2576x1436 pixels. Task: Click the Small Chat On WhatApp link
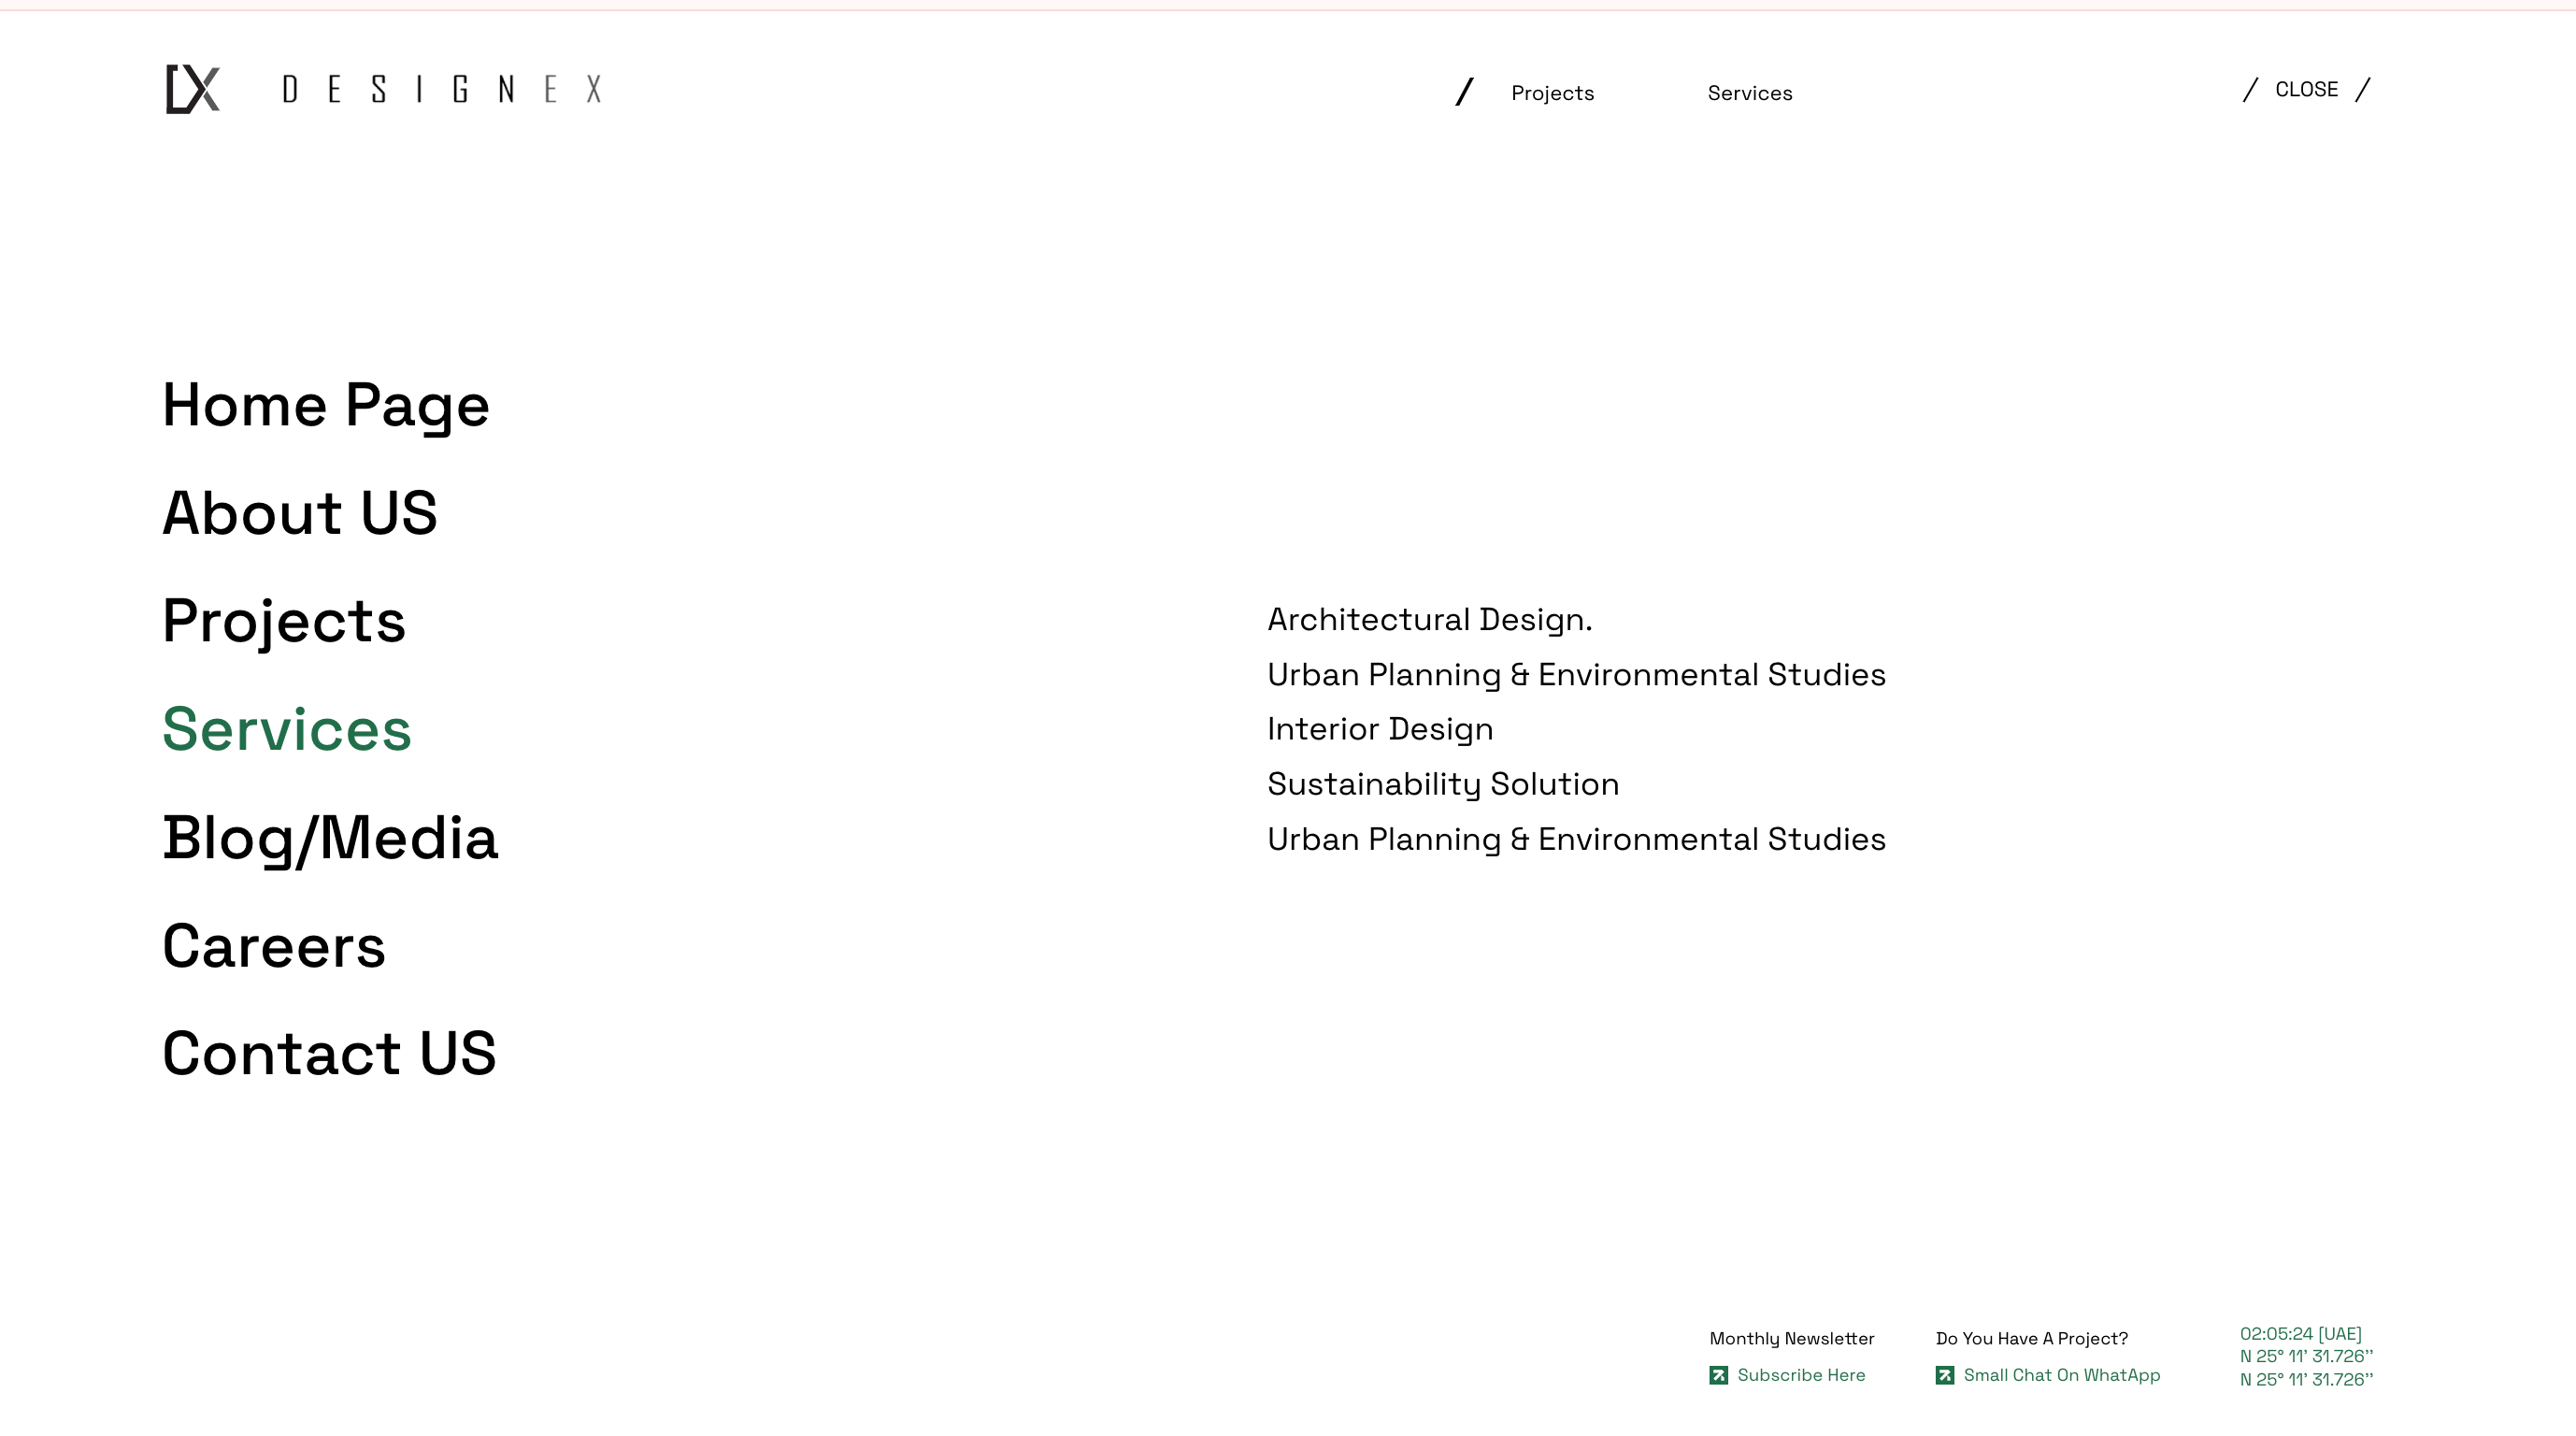pyautogui.click(x=2061, y=1375)
